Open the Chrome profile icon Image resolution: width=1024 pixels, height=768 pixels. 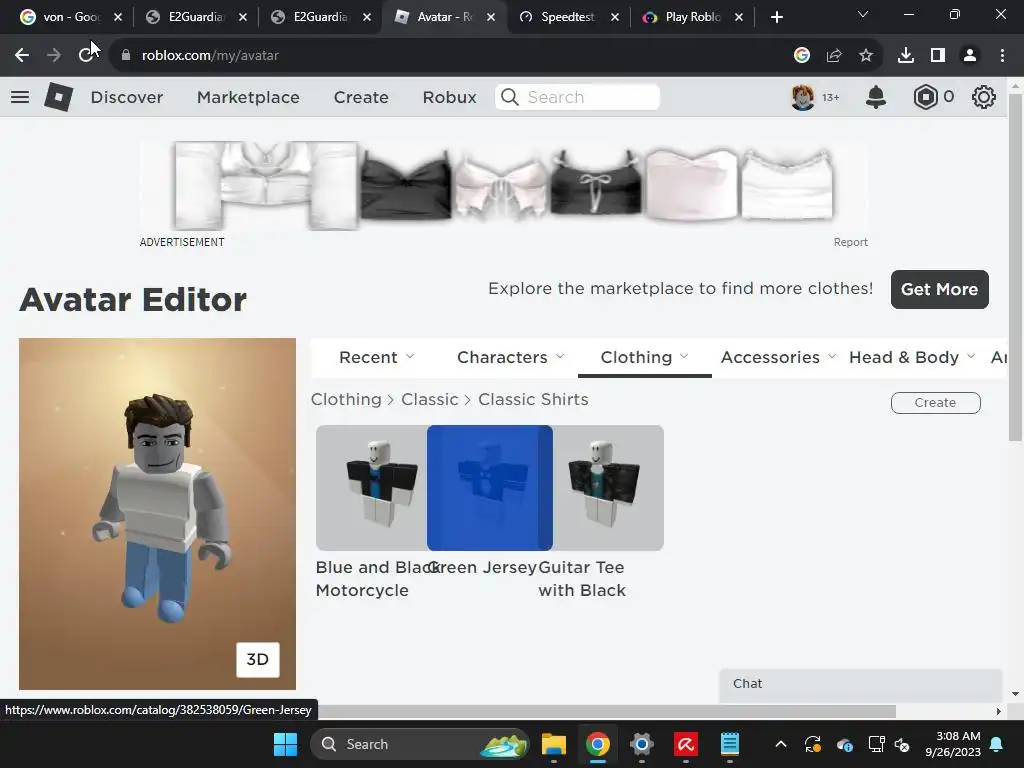point(970,56)
